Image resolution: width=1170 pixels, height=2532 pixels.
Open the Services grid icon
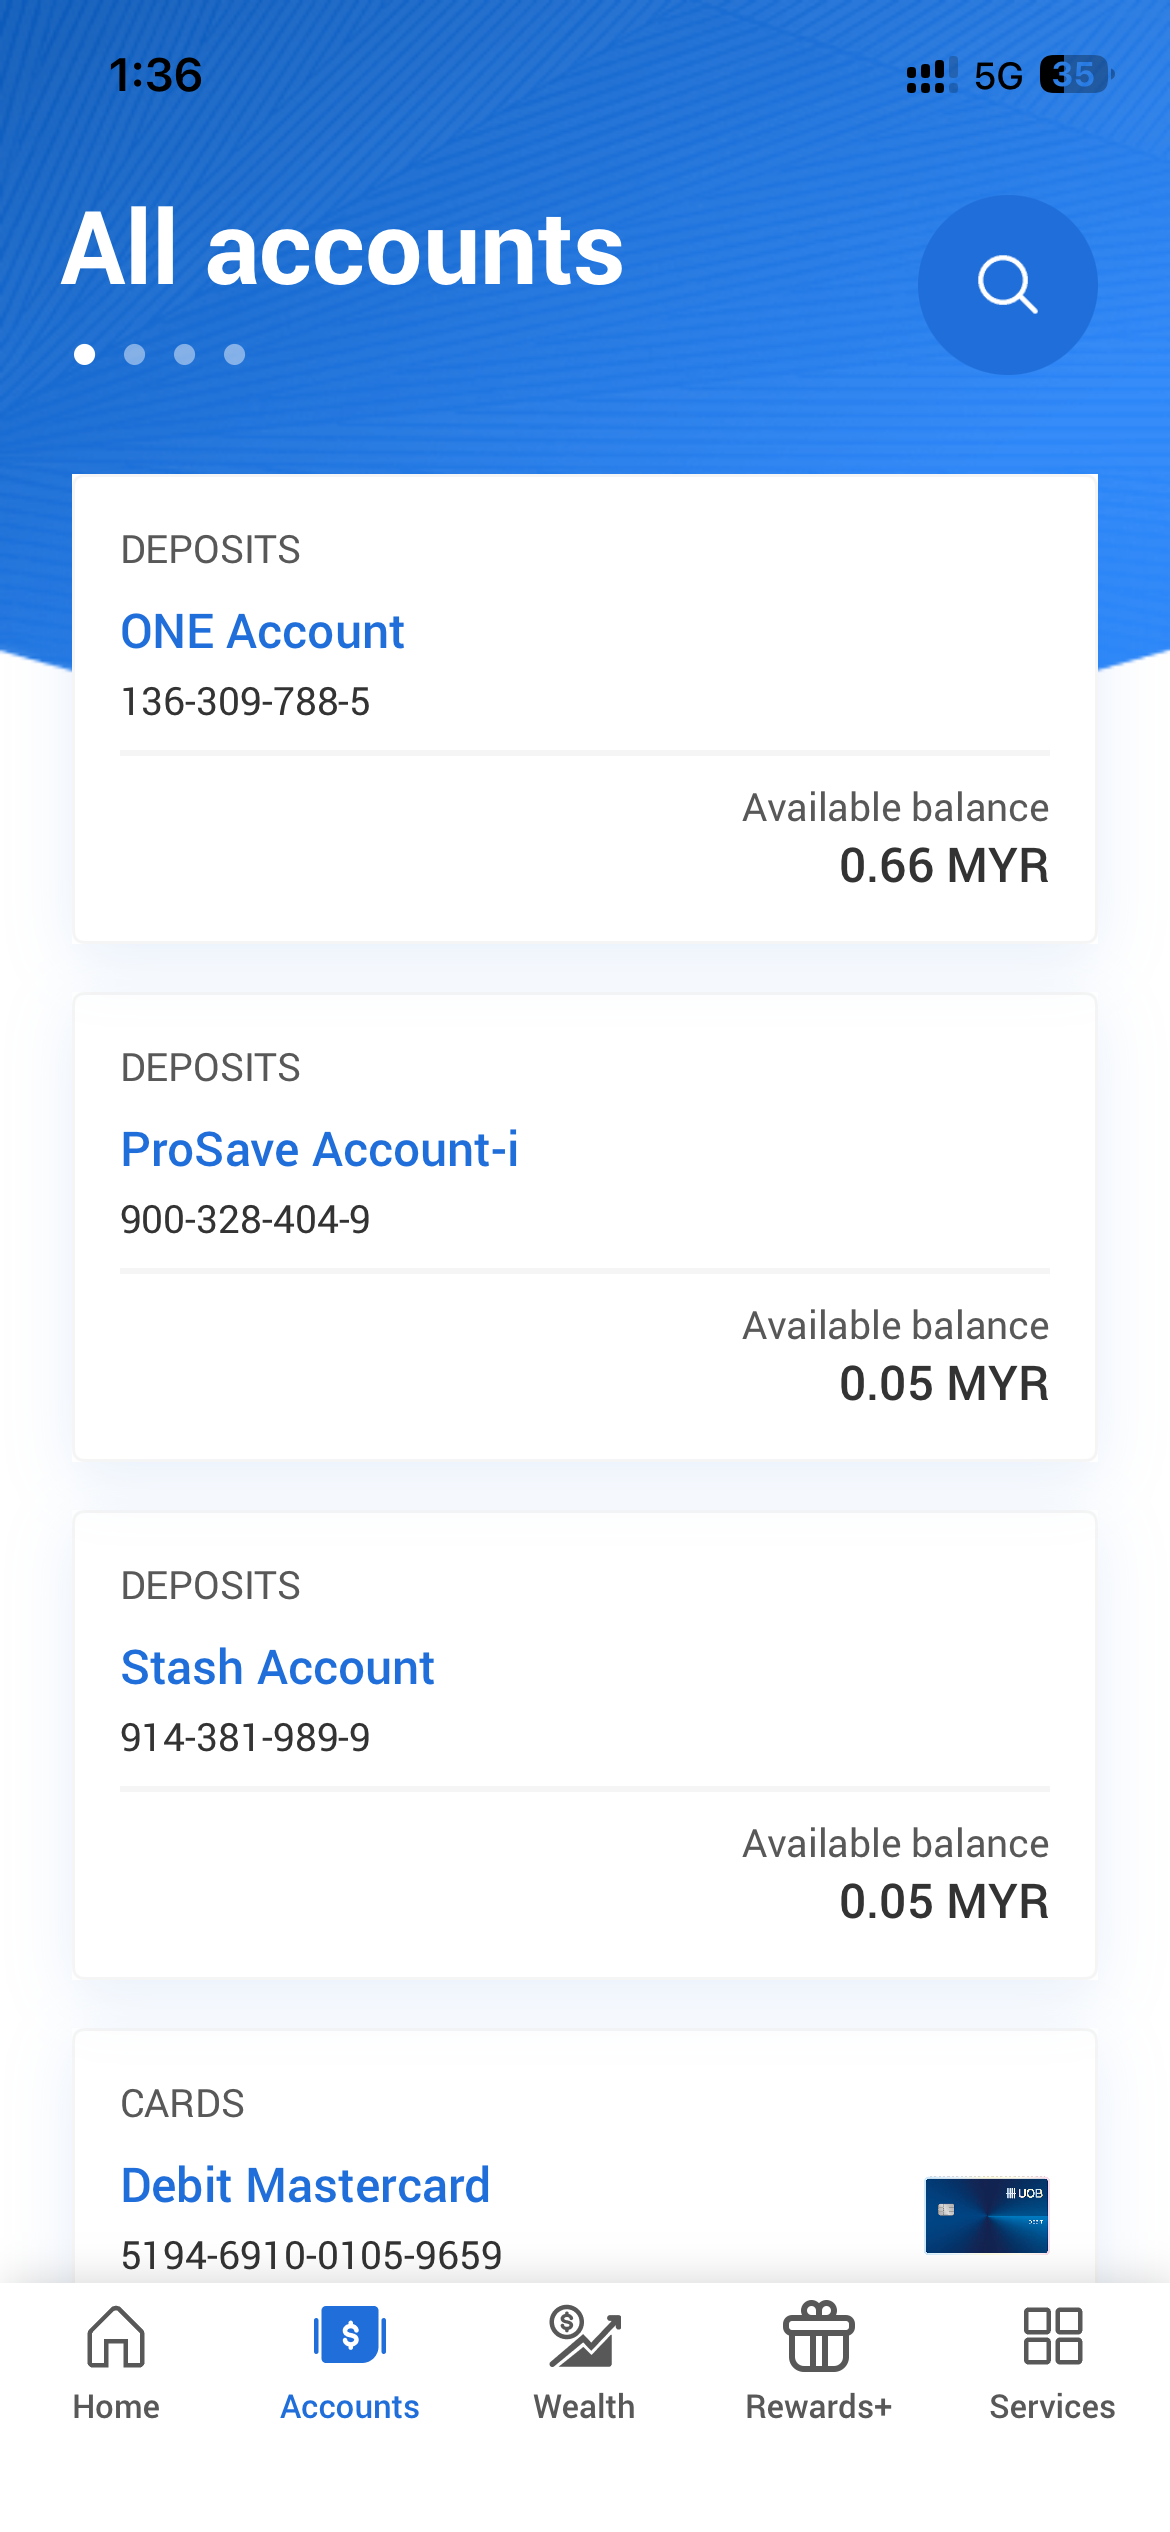tap(1052, 2337)
